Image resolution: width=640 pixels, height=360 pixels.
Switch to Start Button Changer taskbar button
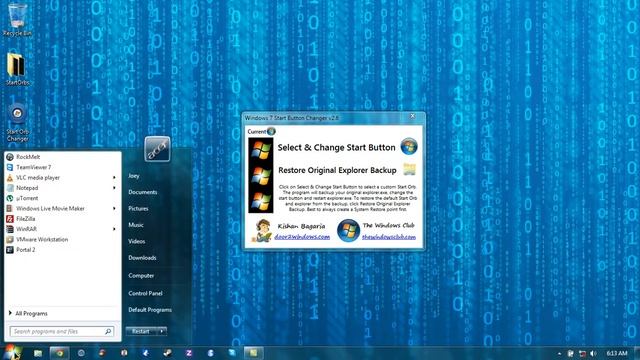tap(253, 353)
